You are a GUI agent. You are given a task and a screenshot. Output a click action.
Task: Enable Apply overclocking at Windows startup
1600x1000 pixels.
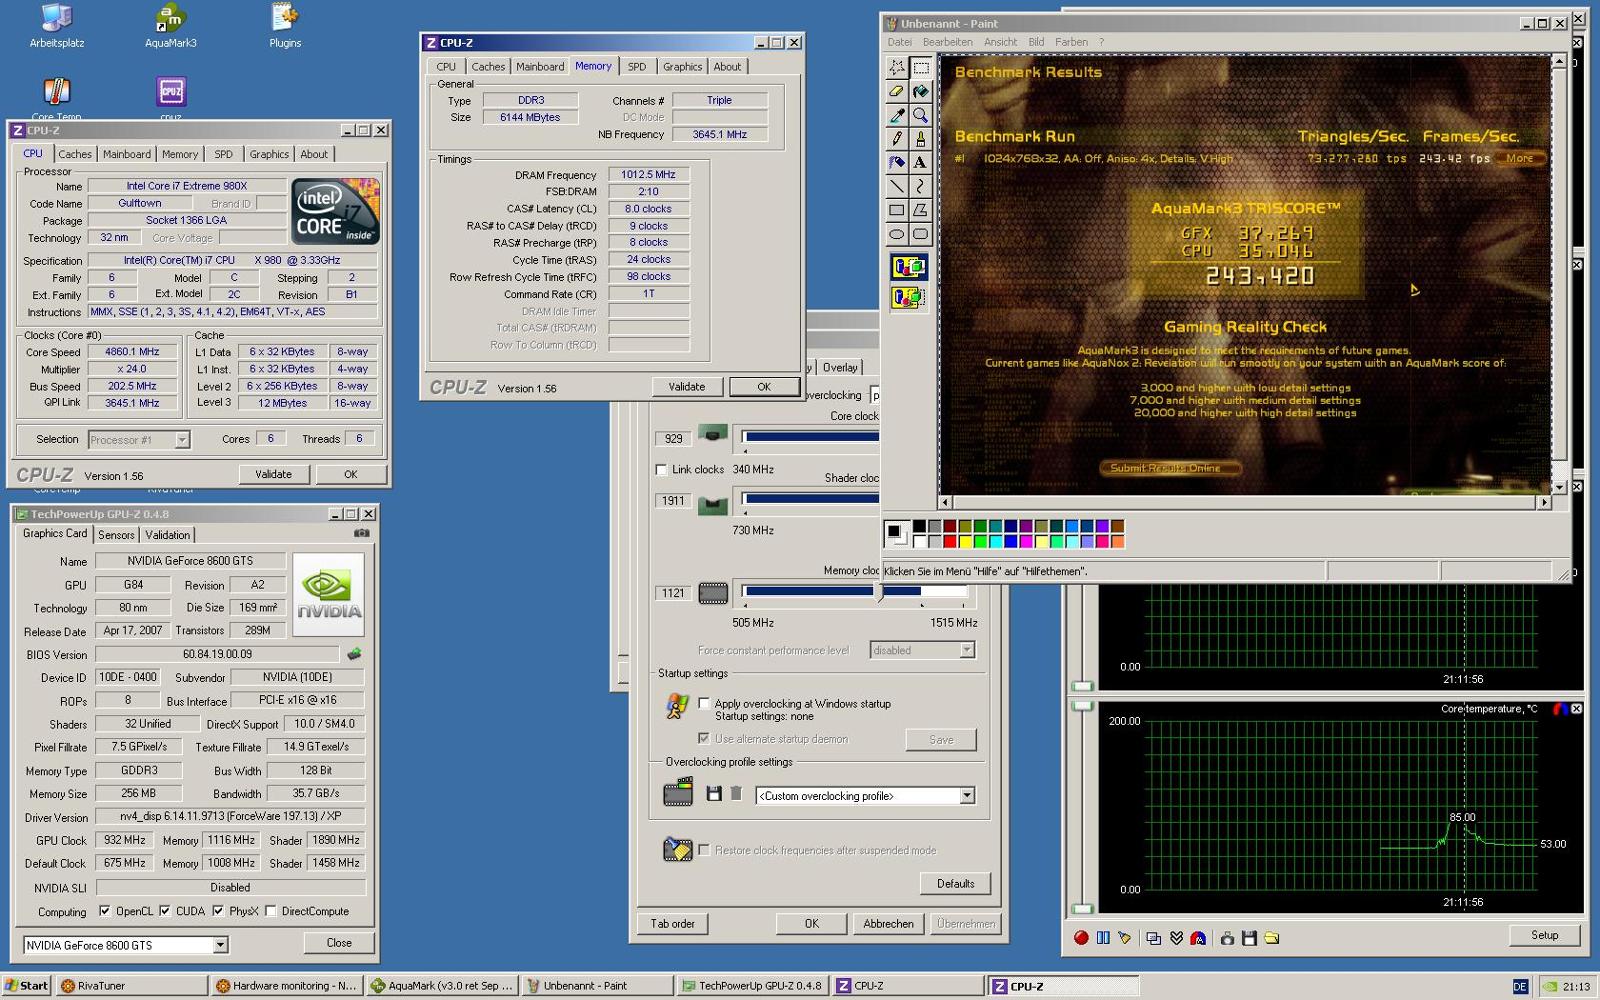[x=704, y=703]
